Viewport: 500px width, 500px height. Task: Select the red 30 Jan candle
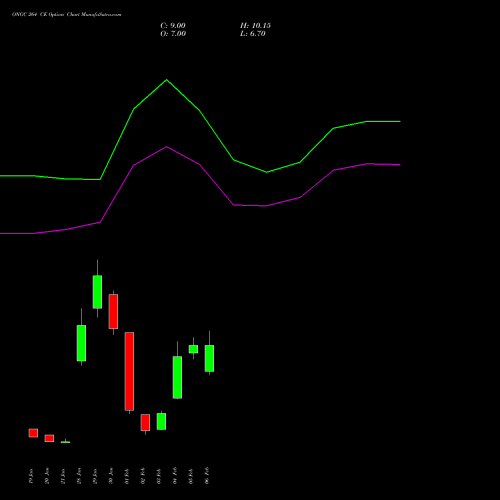tap(113, 311)
